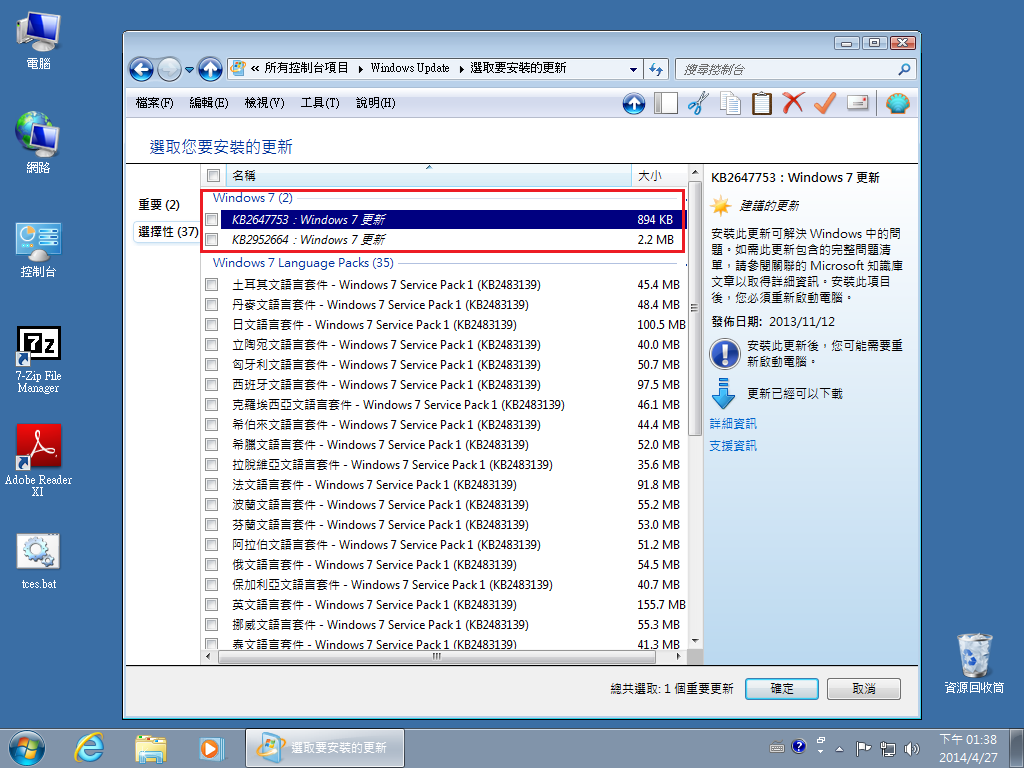The image size is (1024, 768).
Task: Expand the breadcrumb arrow after 所有控制台項目
Action: (x=360, y=69)
